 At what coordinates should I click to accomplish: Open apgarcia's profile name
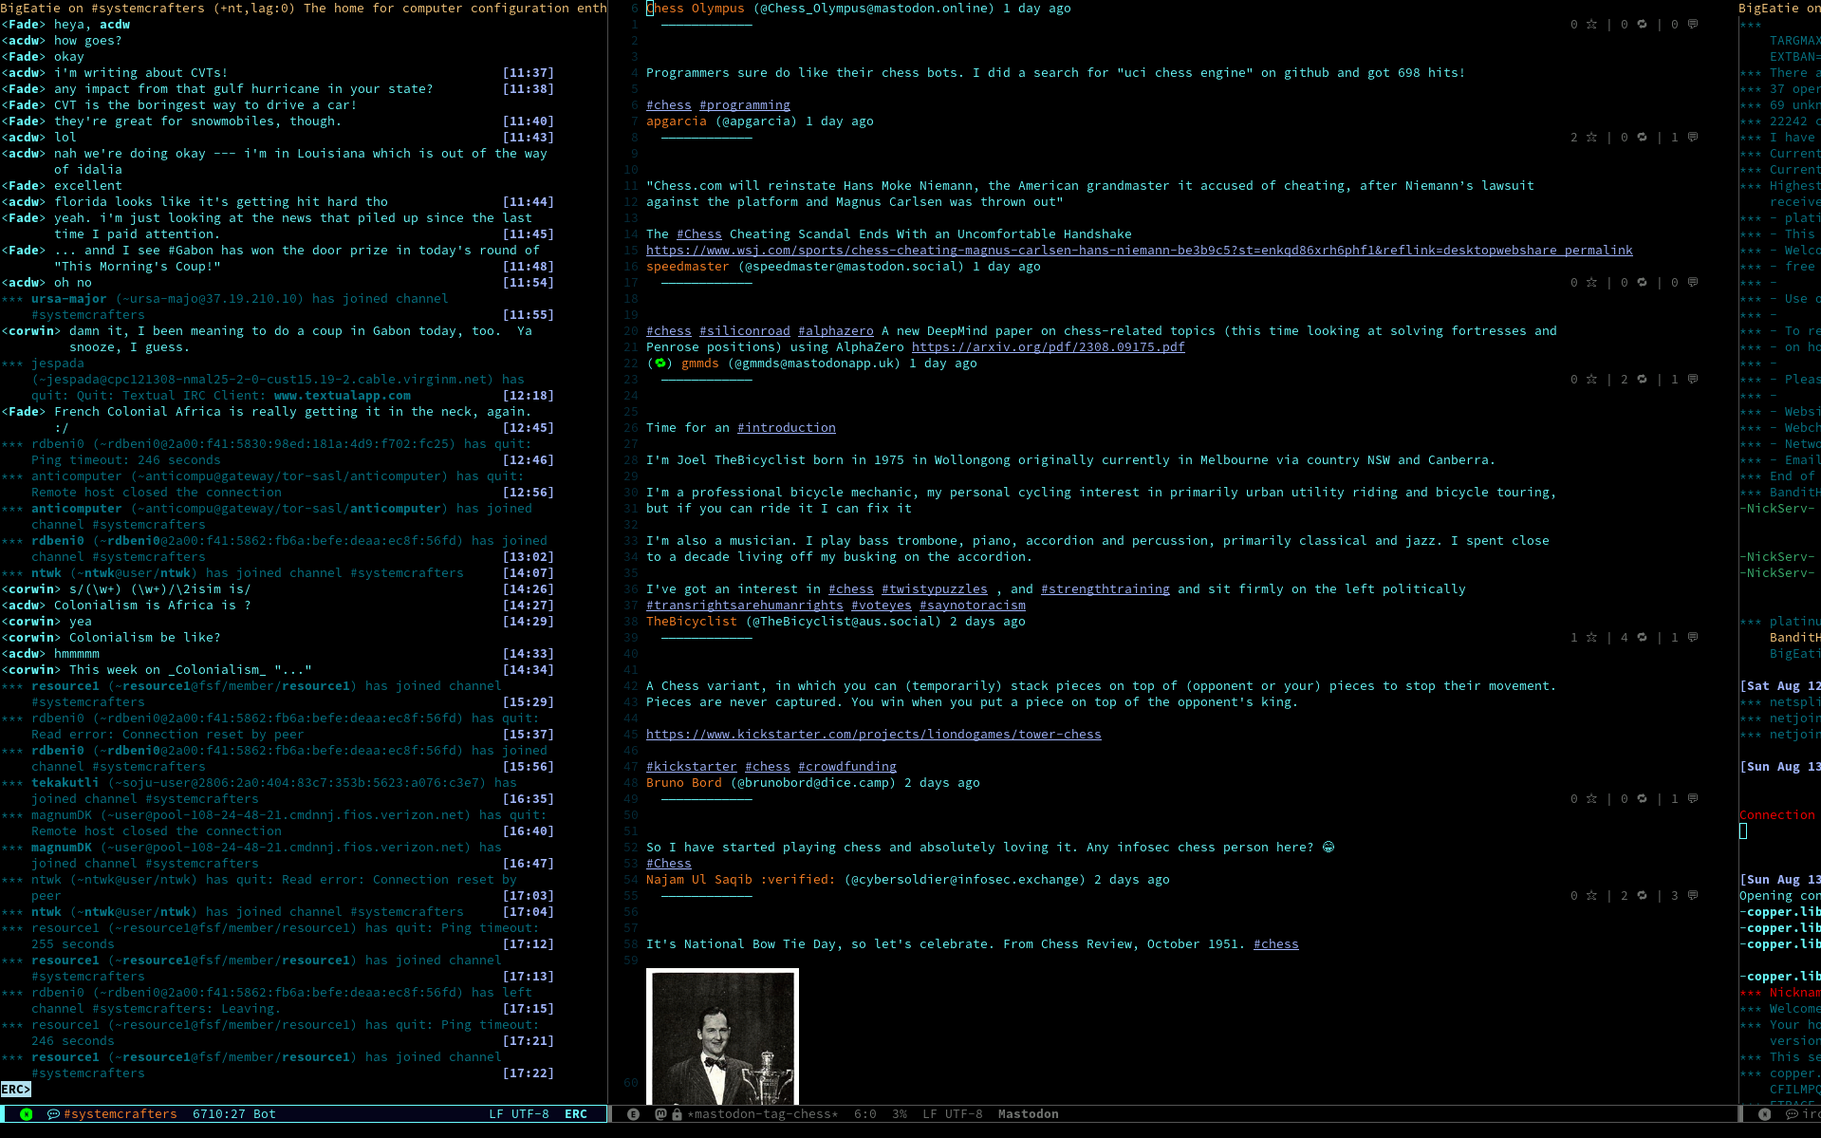676,121
